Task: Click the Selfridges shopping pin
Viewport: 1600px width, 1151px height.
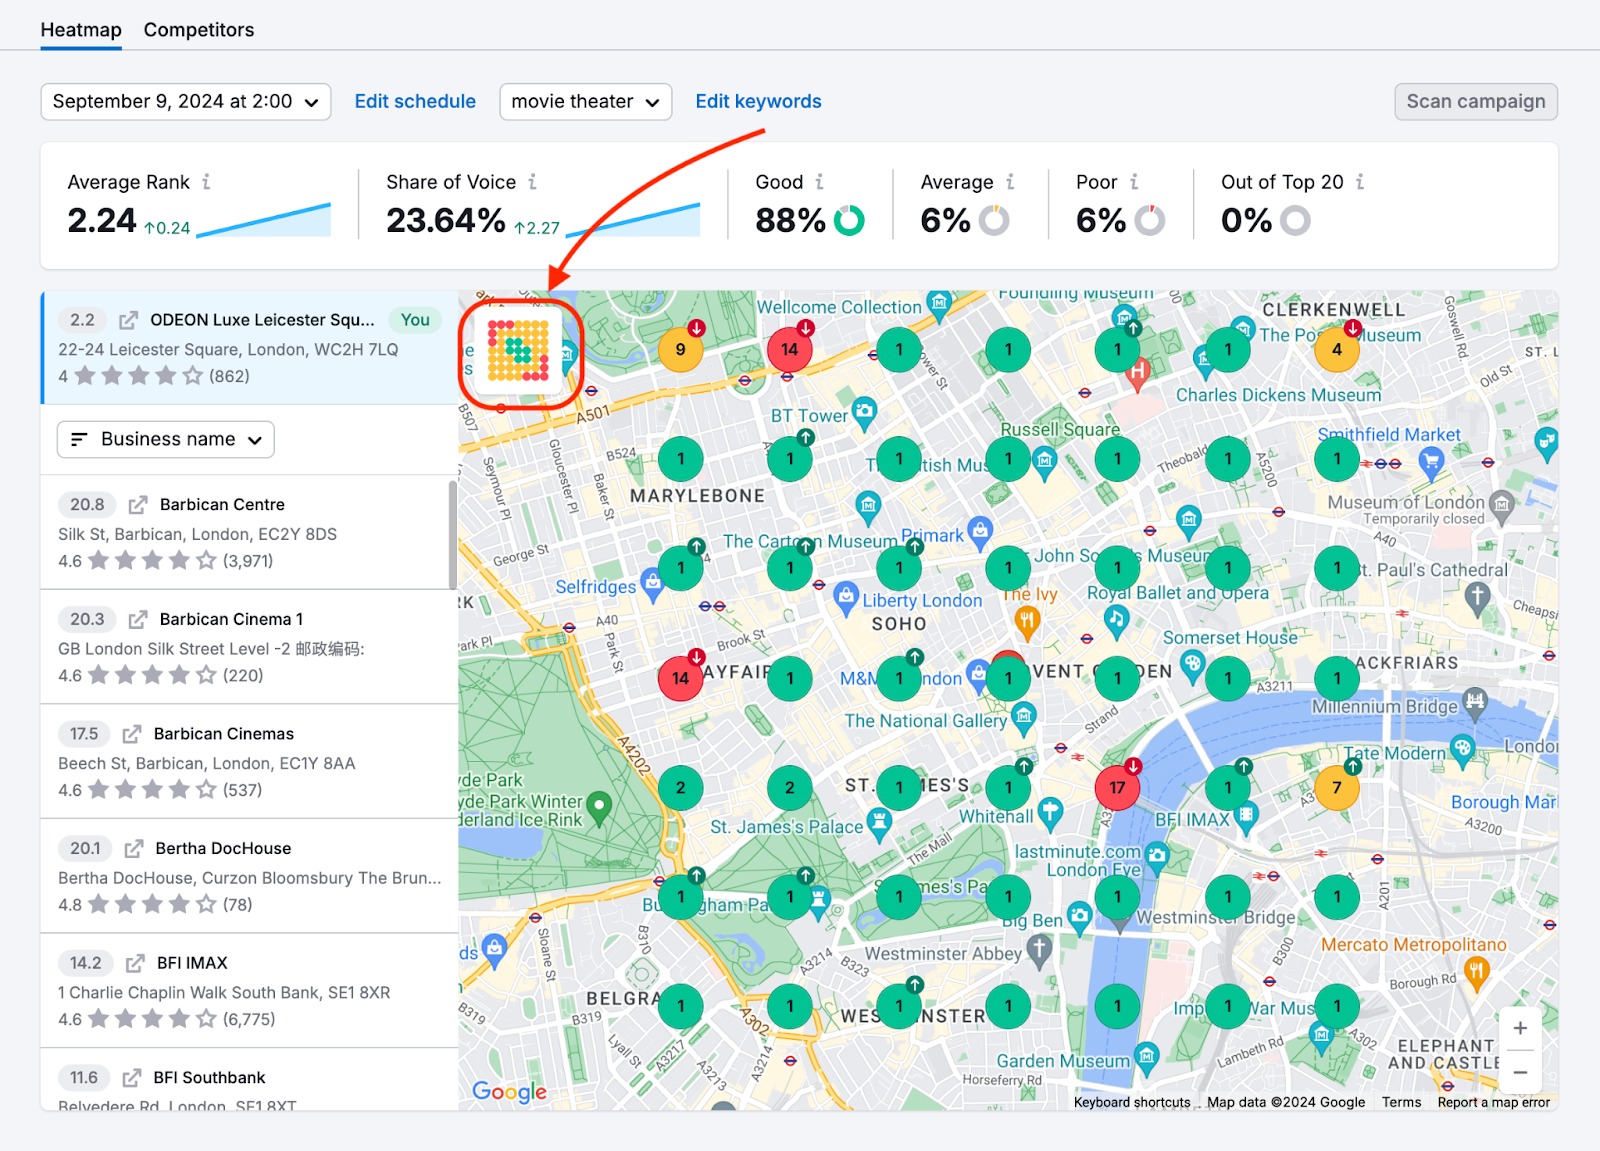Action: pyautogui.click(x=652, y=582)
